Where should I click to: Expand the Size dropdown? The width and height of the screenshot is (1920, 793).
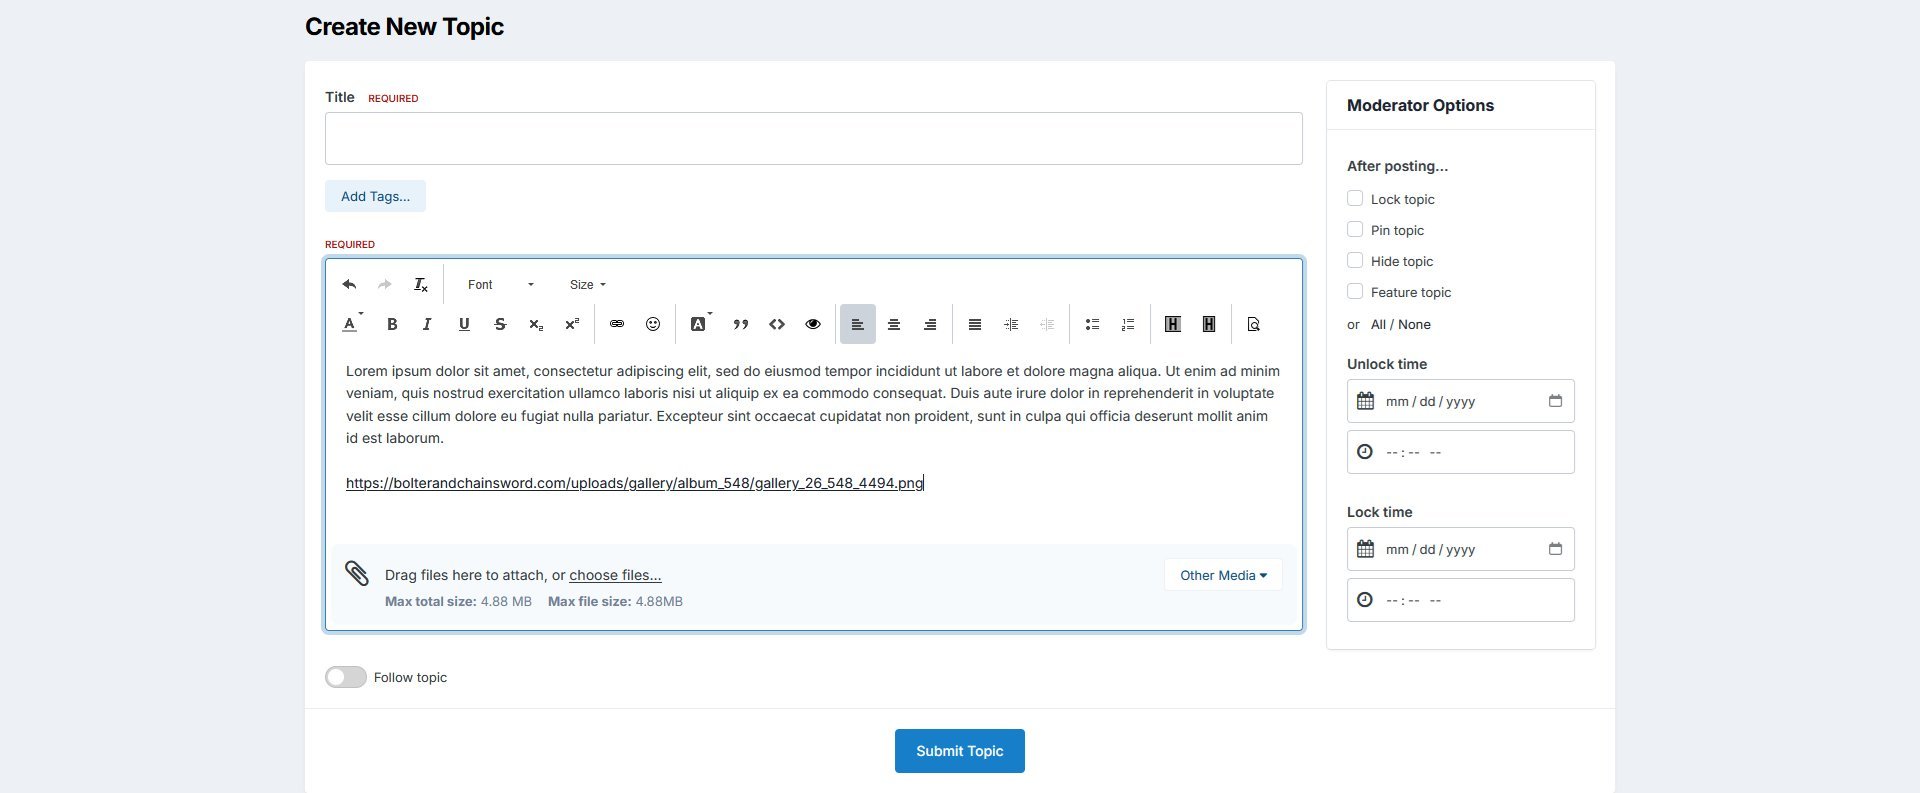588,285
